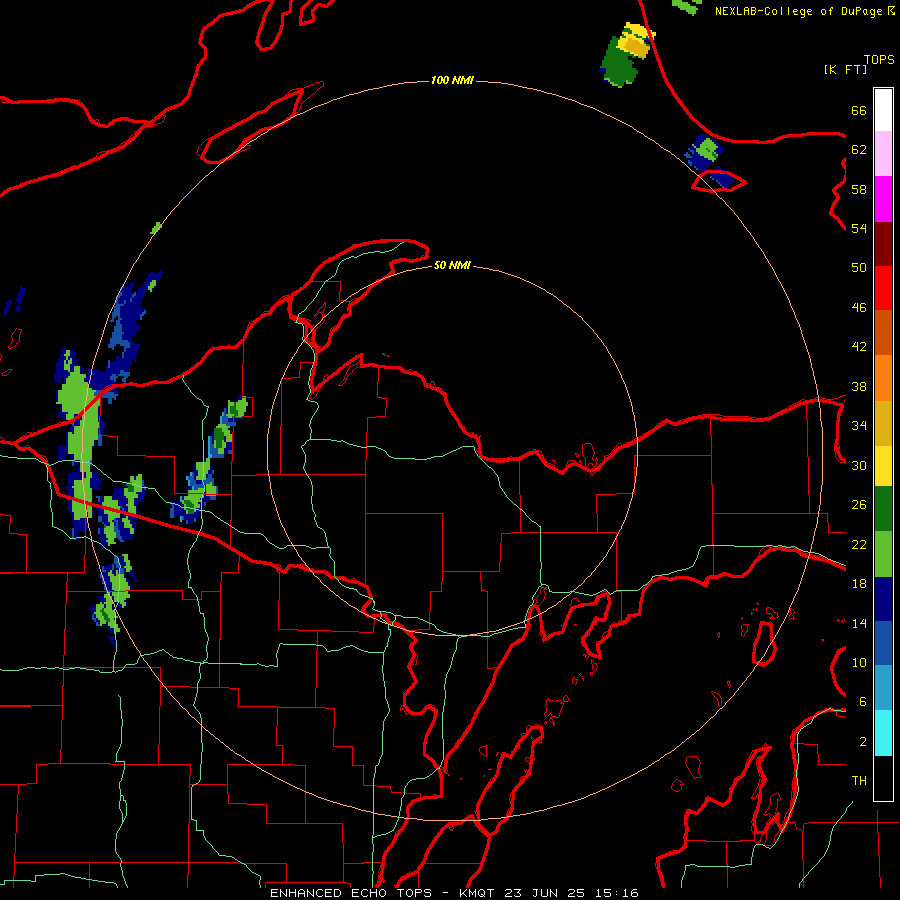Click the "TH" threshold label
The image size is (900, 900).
[859, 781]
